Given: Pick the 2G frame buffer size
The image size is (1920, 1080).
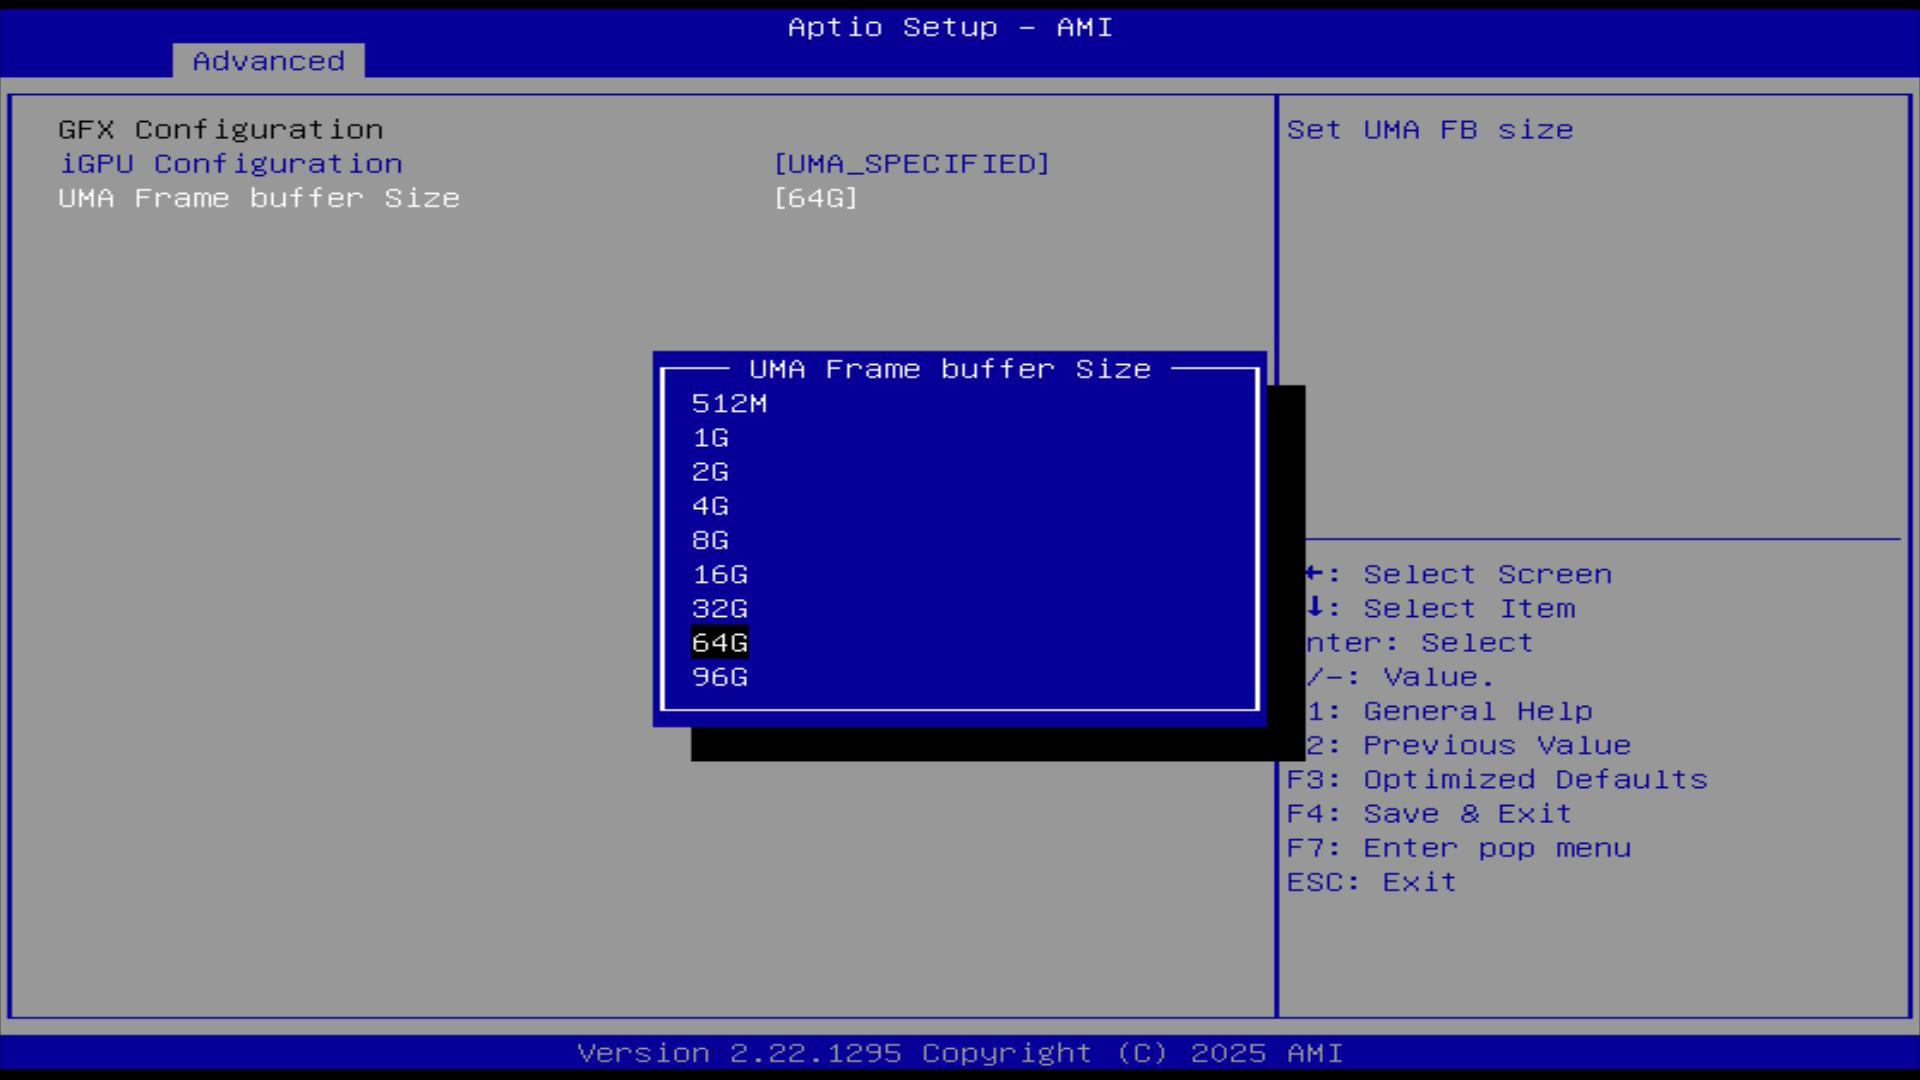Looking at the screenshot, I should (x=710, y=472).
